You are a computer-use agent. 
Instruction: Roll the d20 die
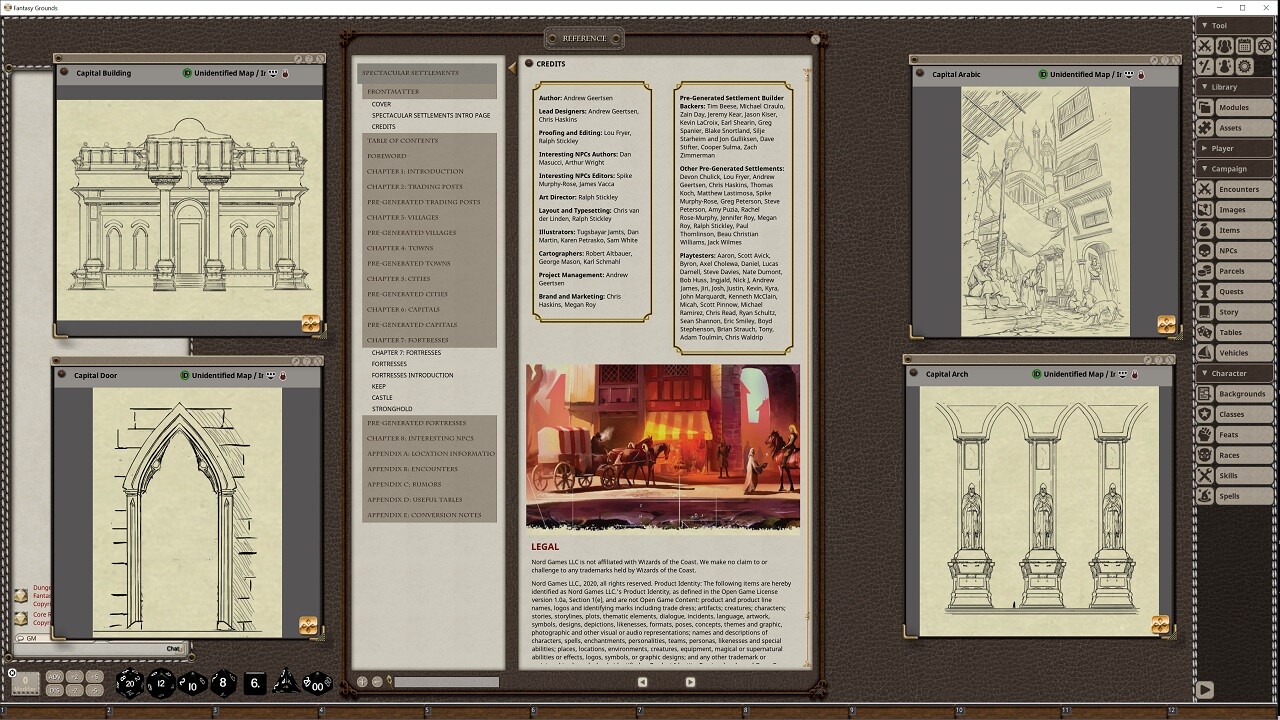click(129, 683)
